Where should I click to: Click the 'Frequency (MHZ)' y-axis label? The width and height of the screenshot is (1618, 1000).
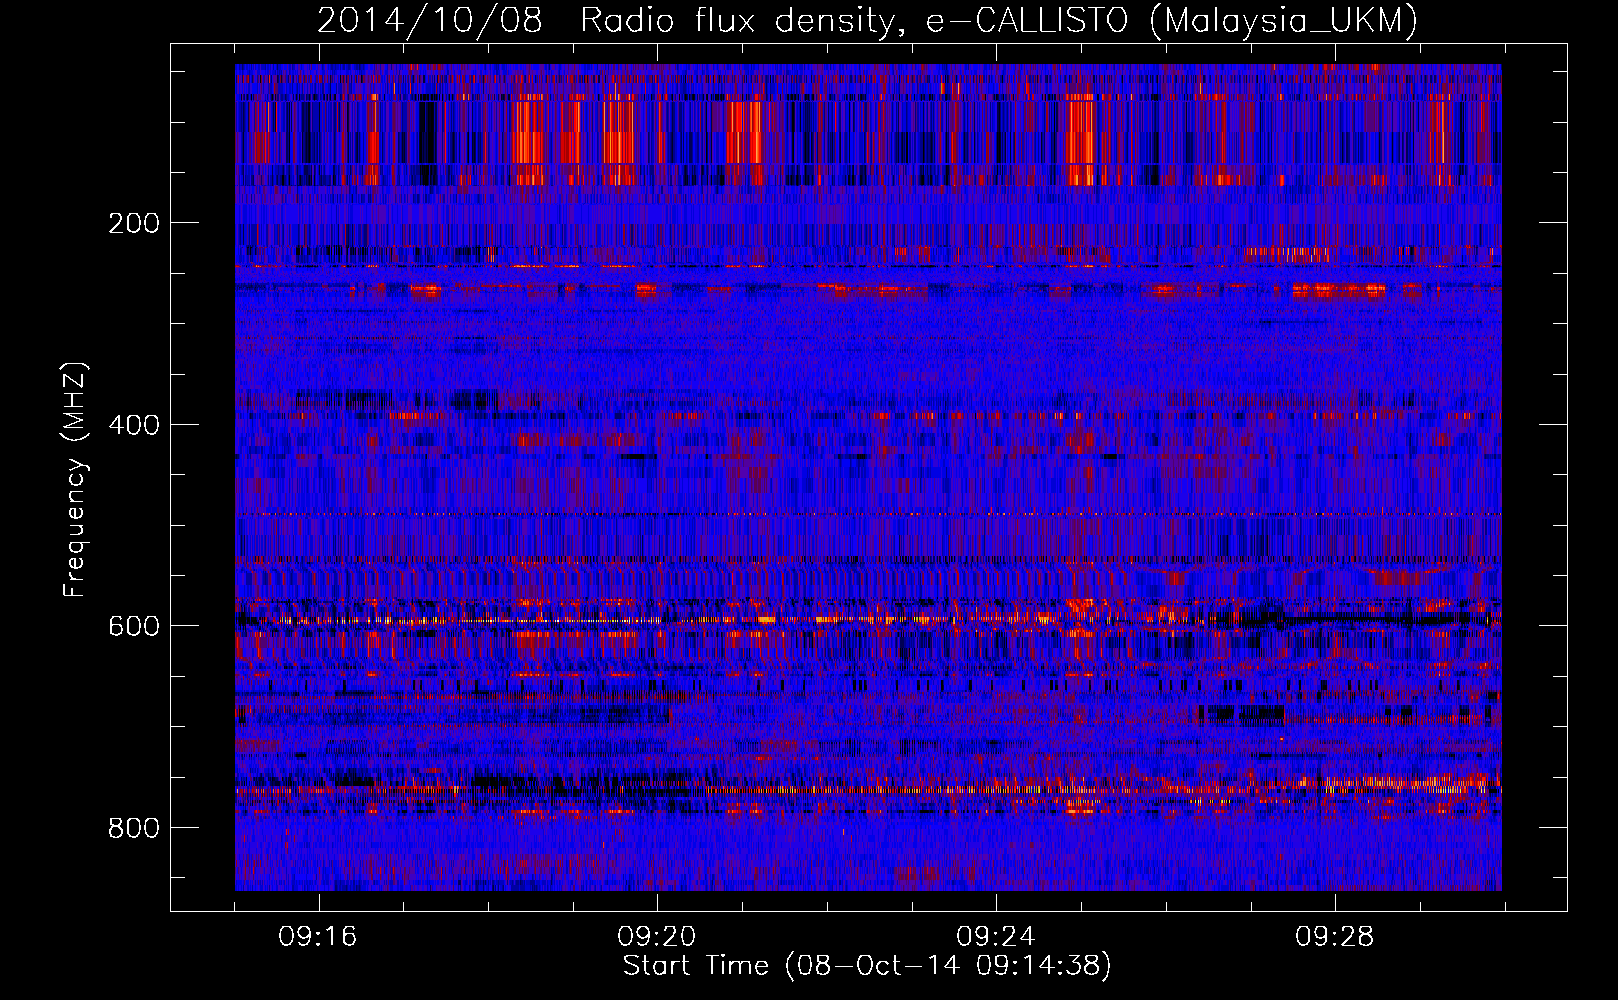click(75, 479)
